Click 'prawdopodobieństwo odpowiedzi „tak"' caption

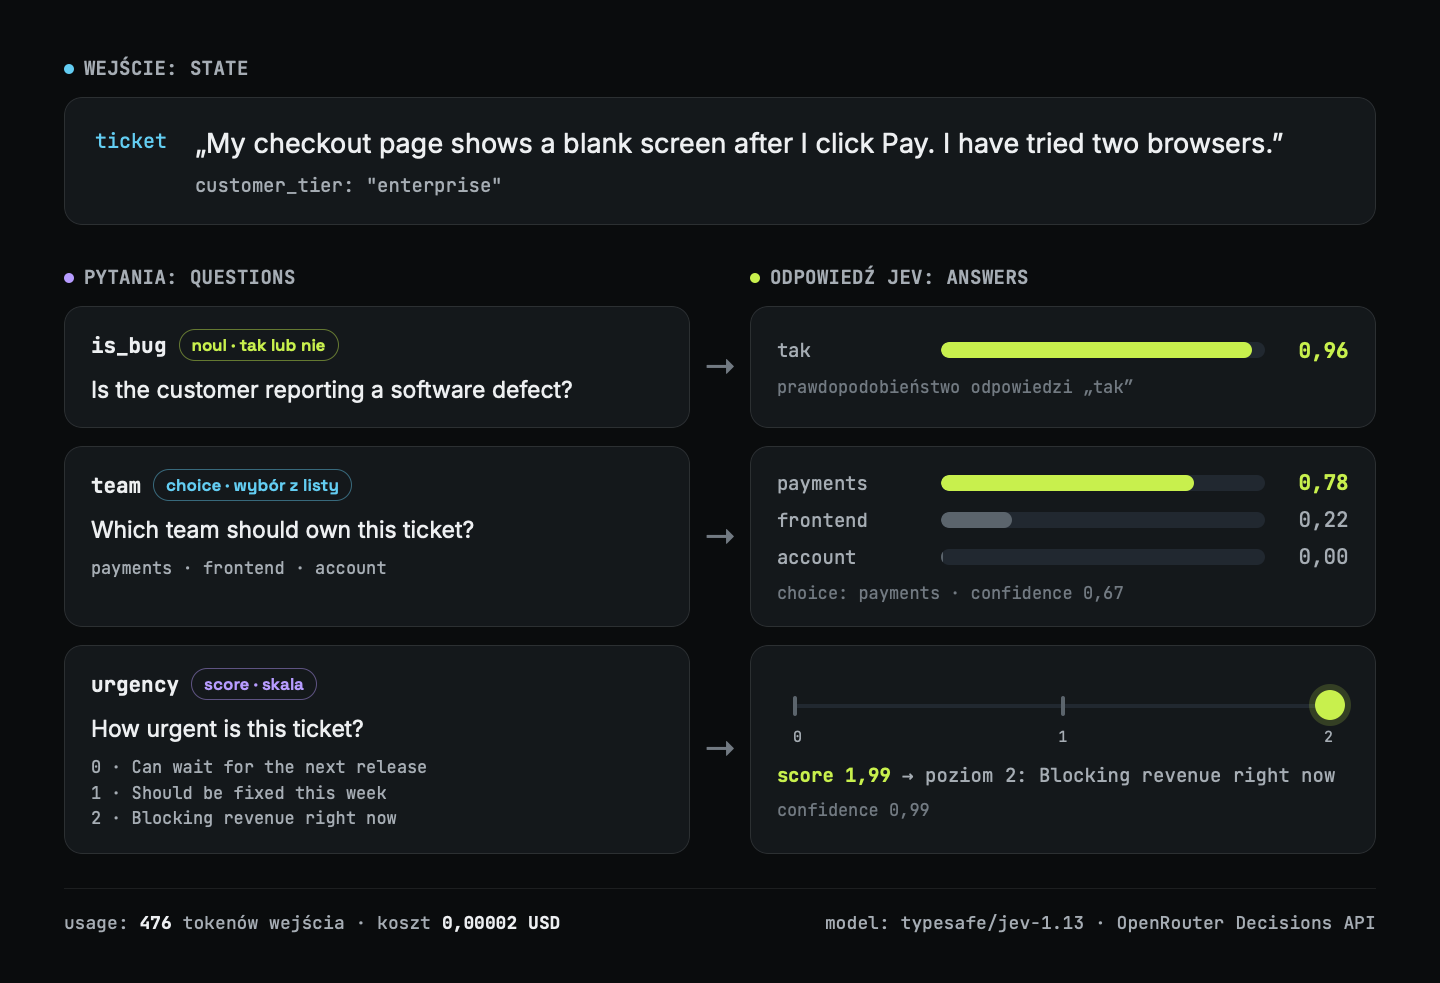954,387
